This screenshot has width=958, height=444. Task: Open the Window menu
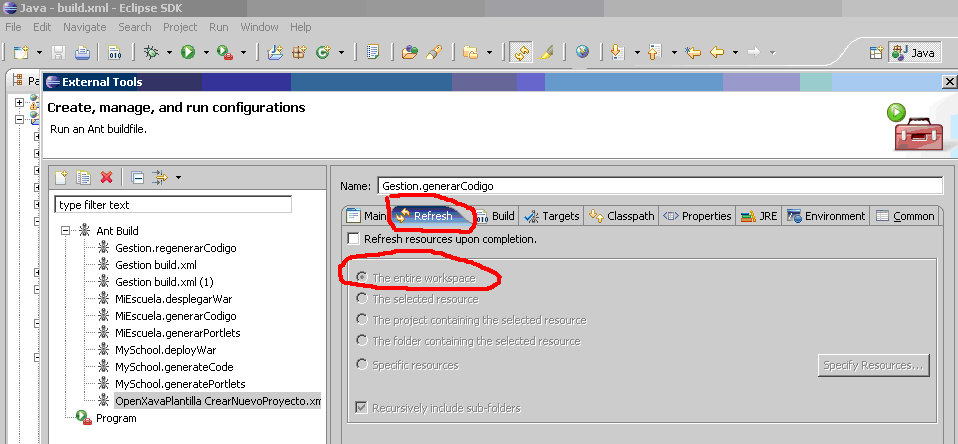(259, 27)
